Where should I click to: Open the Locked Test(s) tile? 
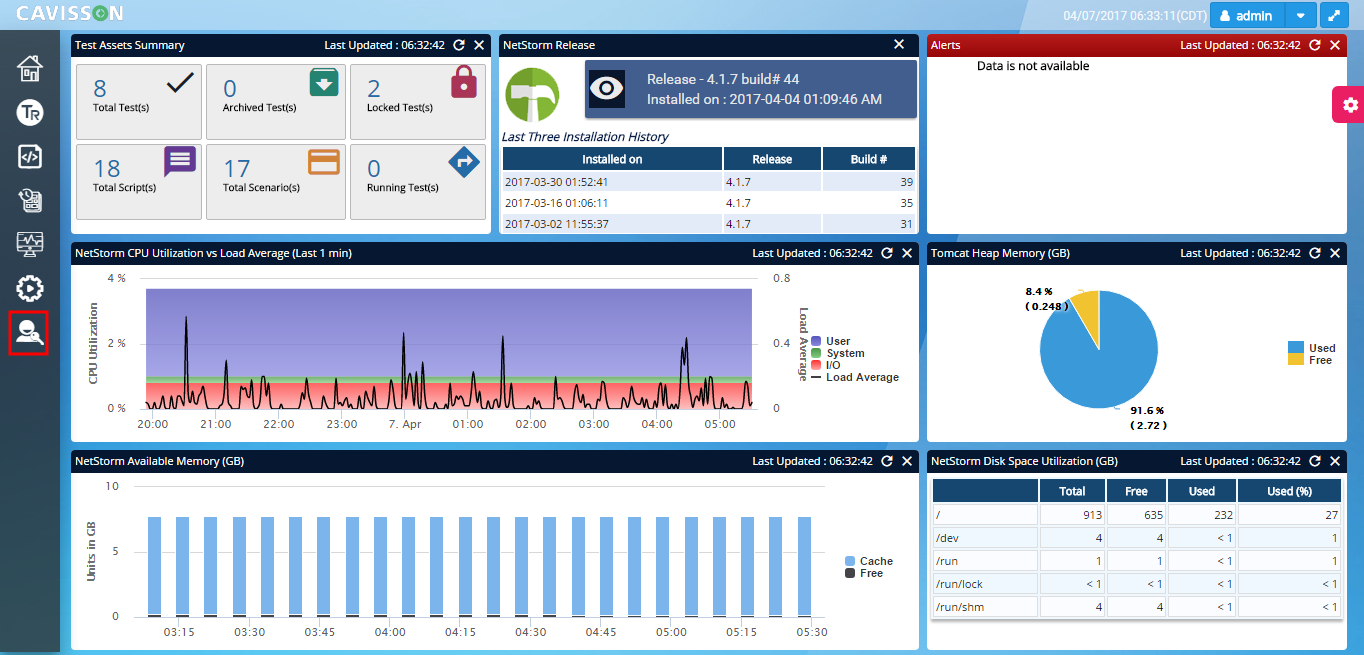418,102
